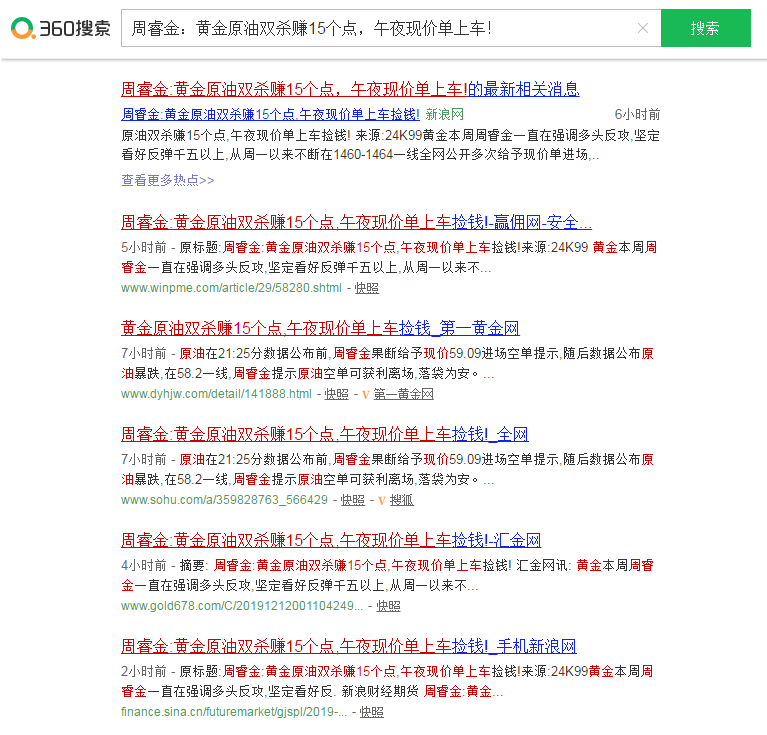The image size is (767, 735).
Task: Open the 全网 result title from sohu
Action: click(x=325, y=434)
